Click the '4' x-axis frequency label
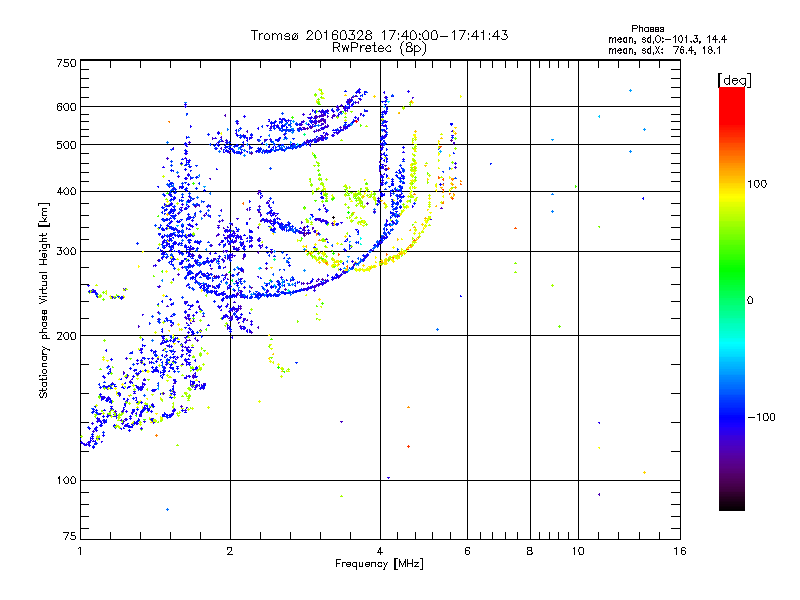 click(x=380, y=551)
